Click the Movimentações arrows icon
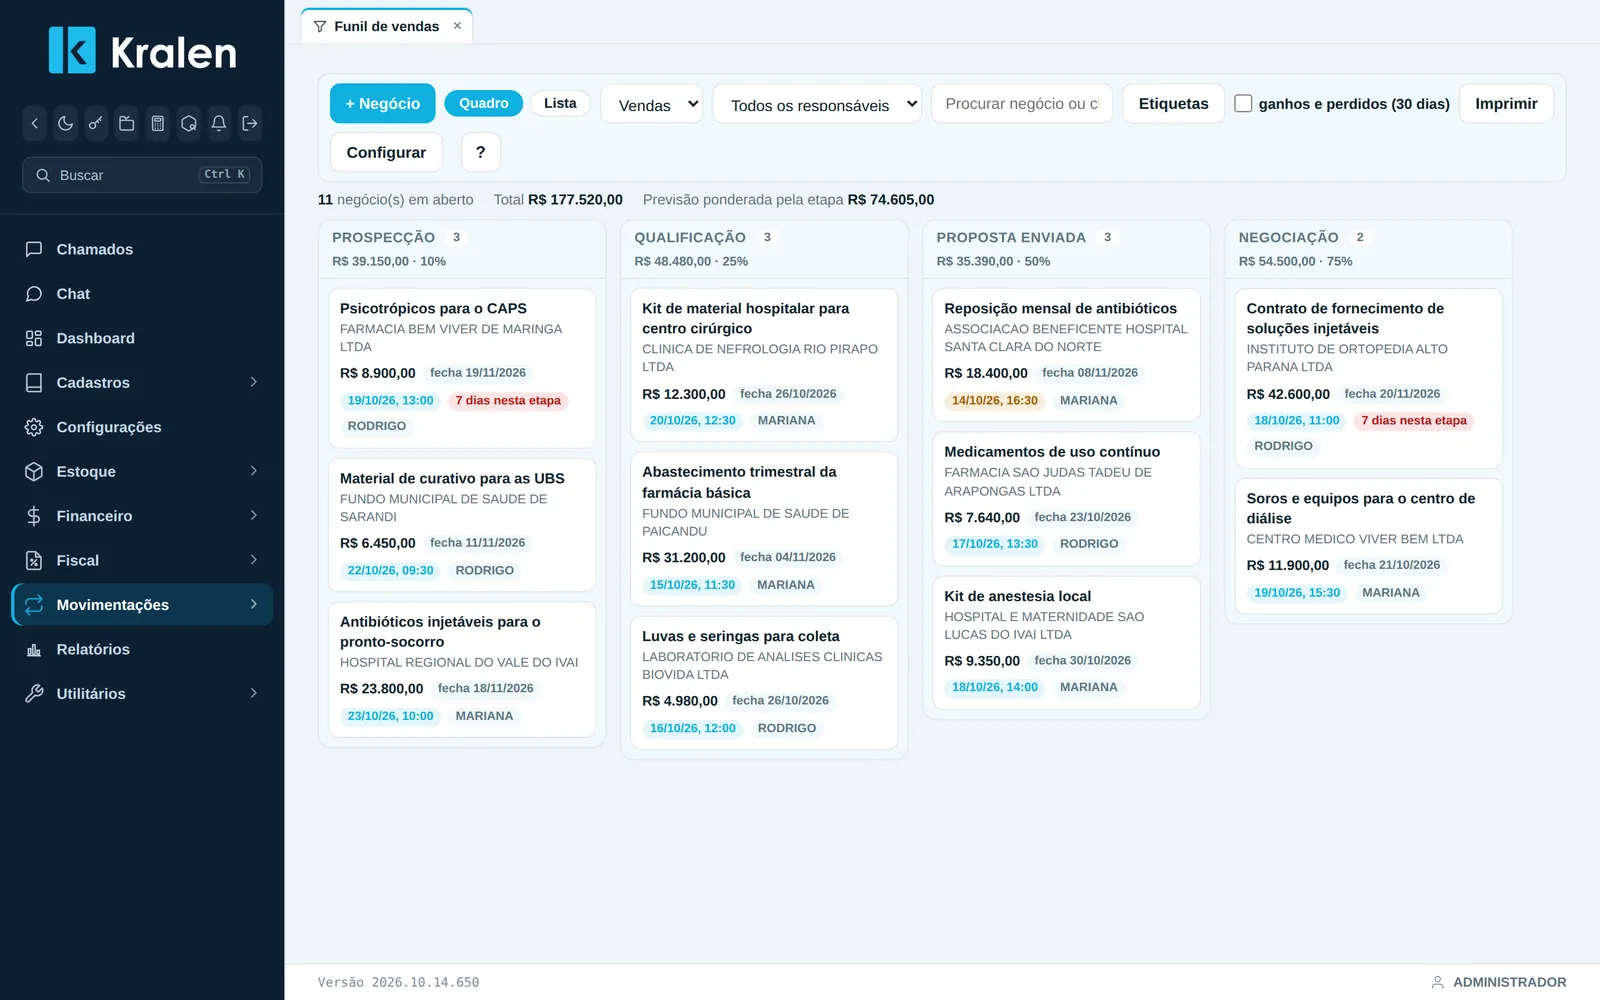Viewport: 1600px width, 1000px height. point(34,605)
